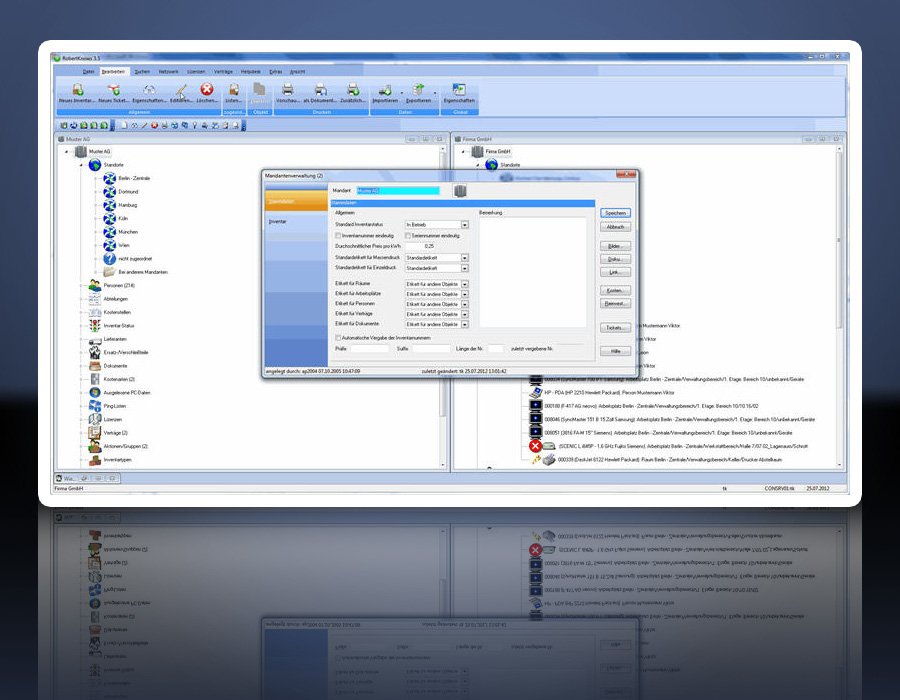Select Berlin - Zentrale in Muster AG tree
Viewport: 900px width, 700px height.
click(x=134, y=178)
